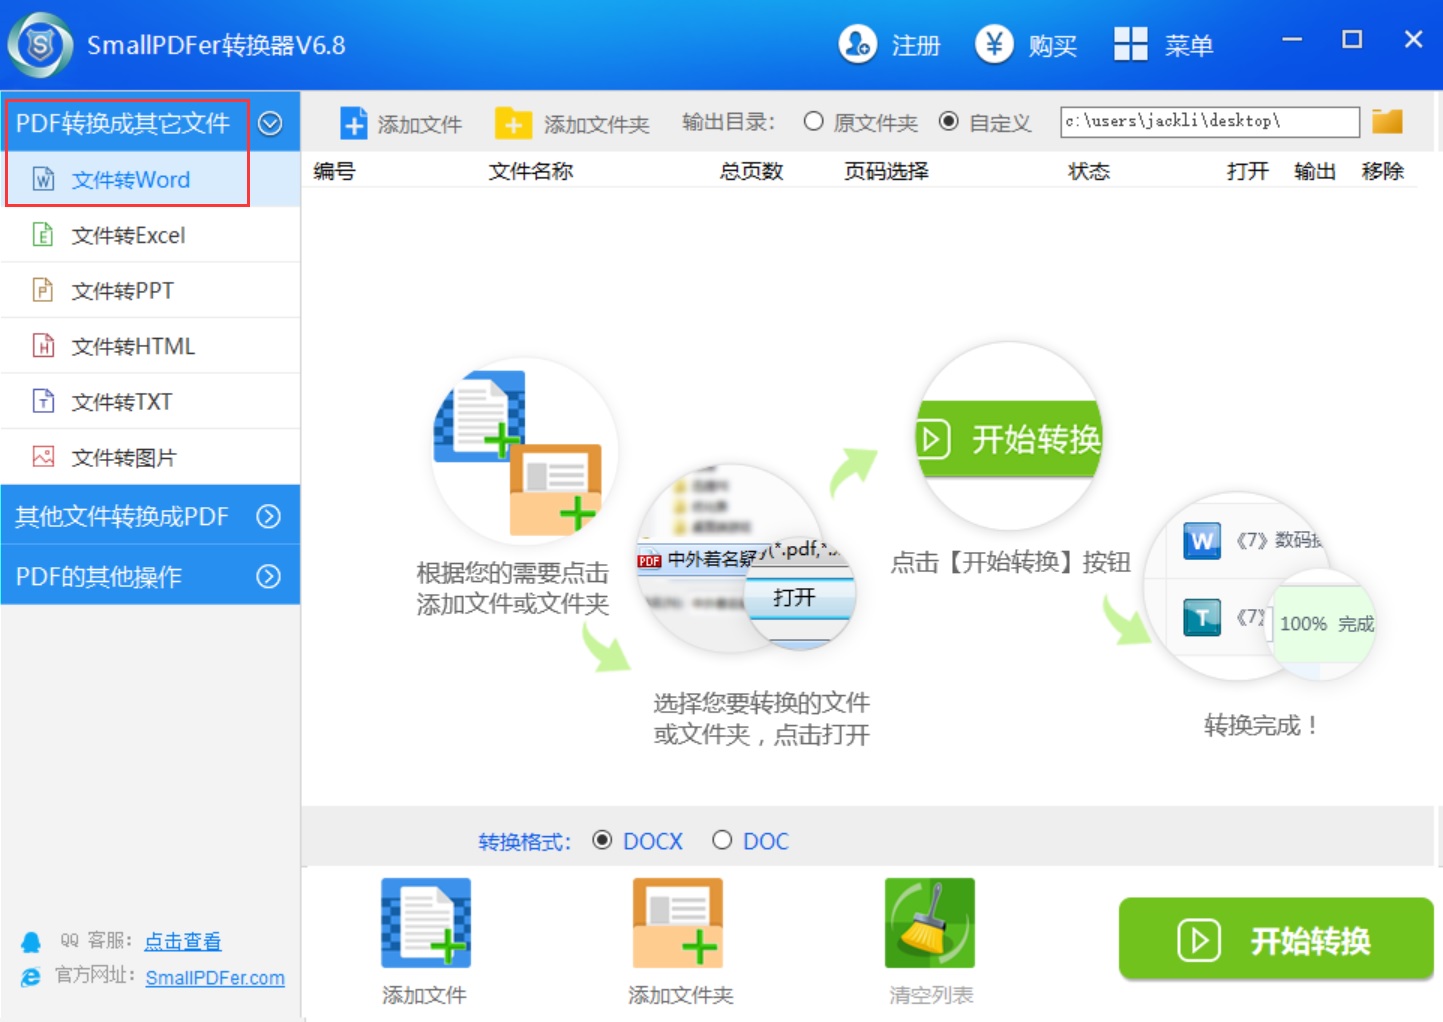
Task: Click the QQ penguin icon
Action: pyautogui.click(x=31, y=942)
